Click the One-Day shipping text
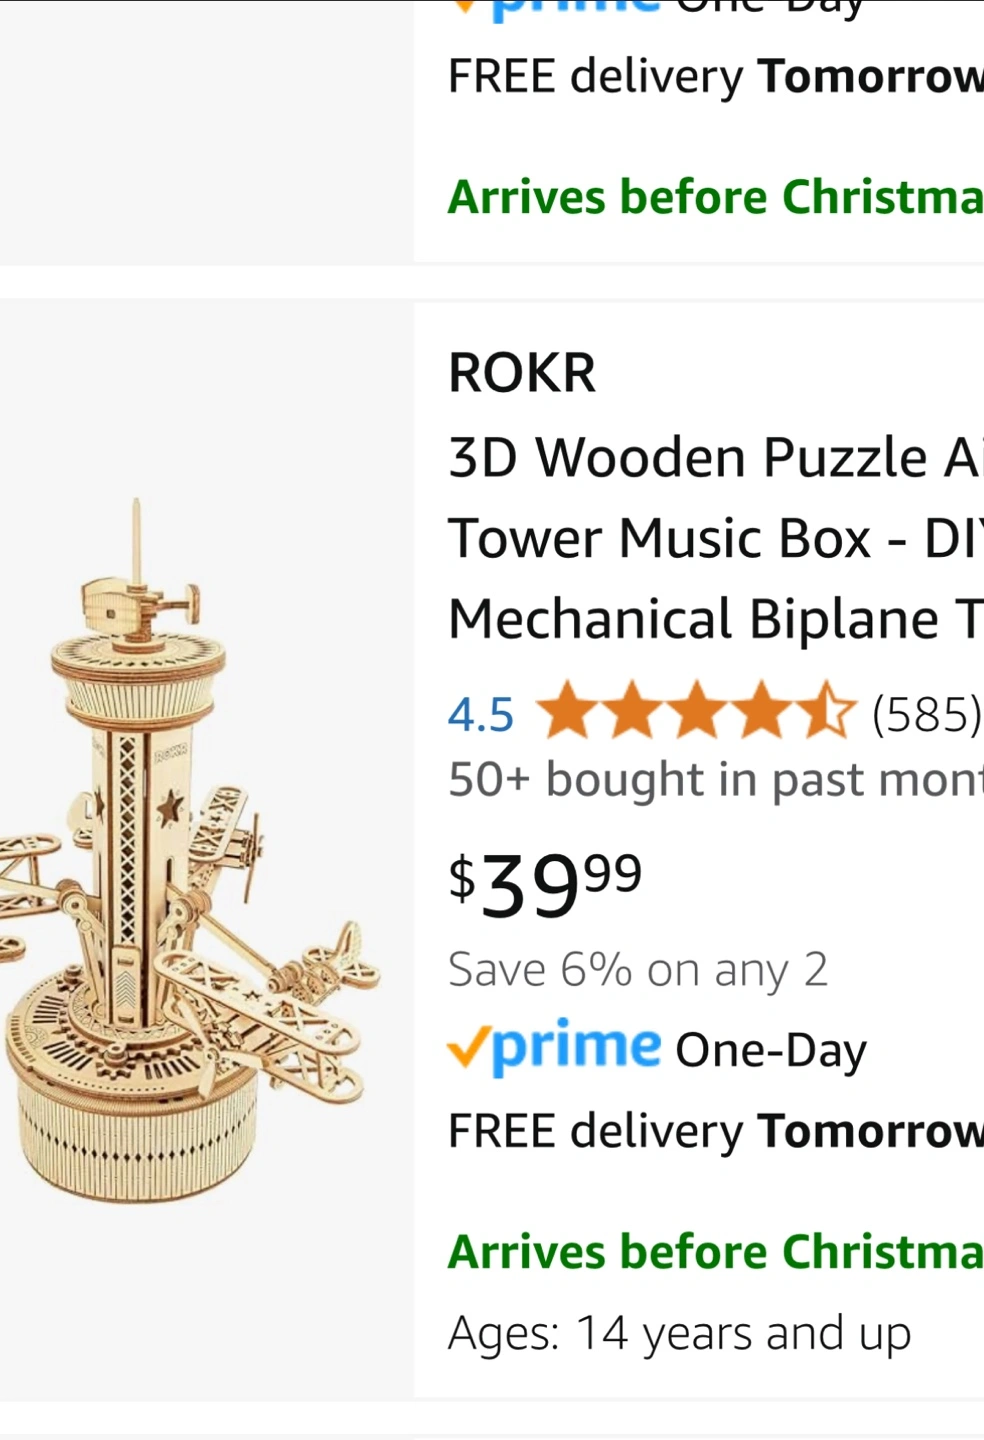 pyautogui.click(x=771, y=1051)
